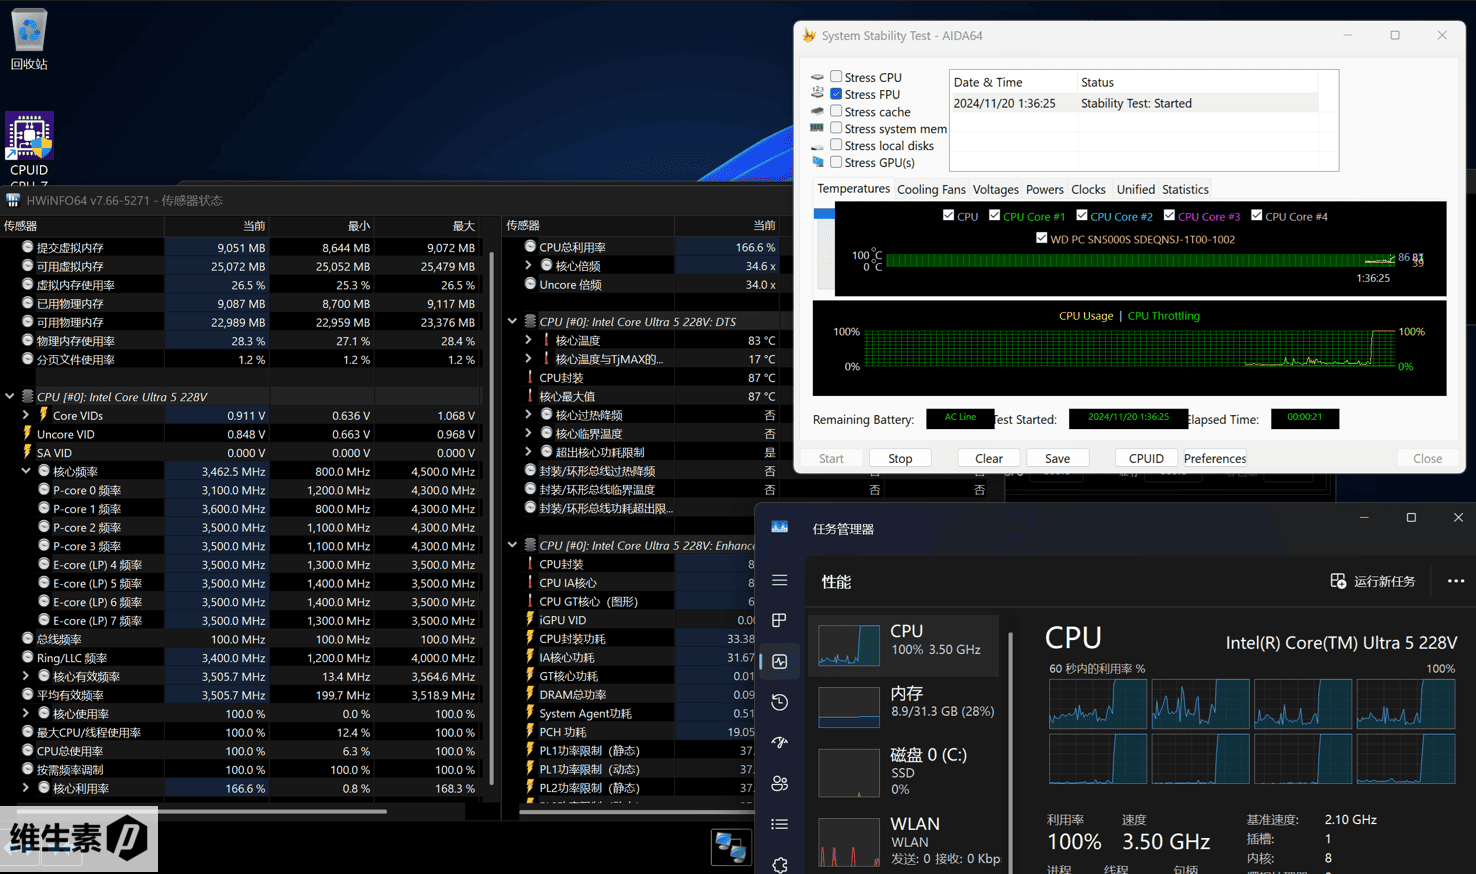Open the Task Manager hamburger navigation menu
The height and width of the screenshot is (874, 1476).
tap(780, 581)
